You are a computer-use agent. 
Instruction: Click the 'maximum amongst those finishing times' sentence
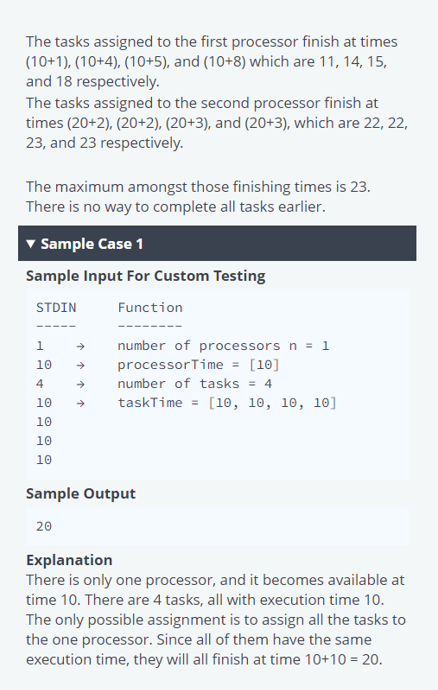pyautogui.click(x=198, y=187)
